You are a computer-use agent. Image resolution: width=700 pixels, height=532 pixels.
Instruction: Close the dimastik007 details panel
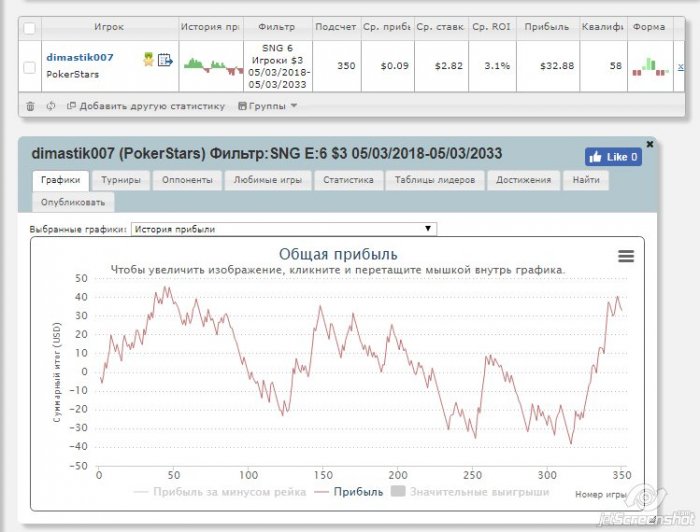pos(650,144)
